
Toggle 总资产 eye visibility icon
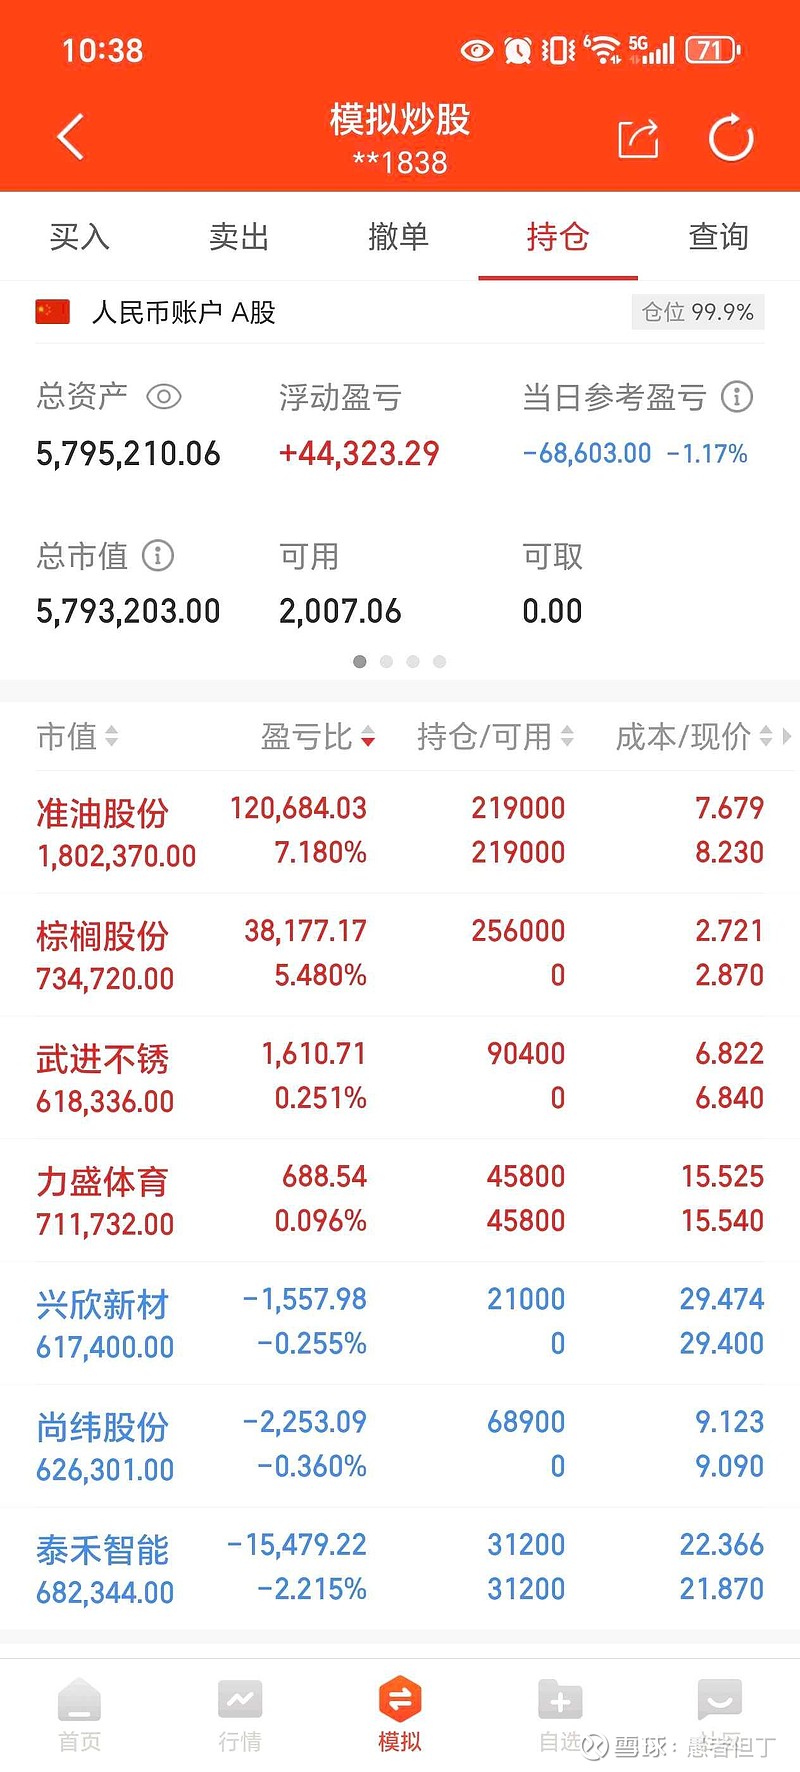click(164, 397)
